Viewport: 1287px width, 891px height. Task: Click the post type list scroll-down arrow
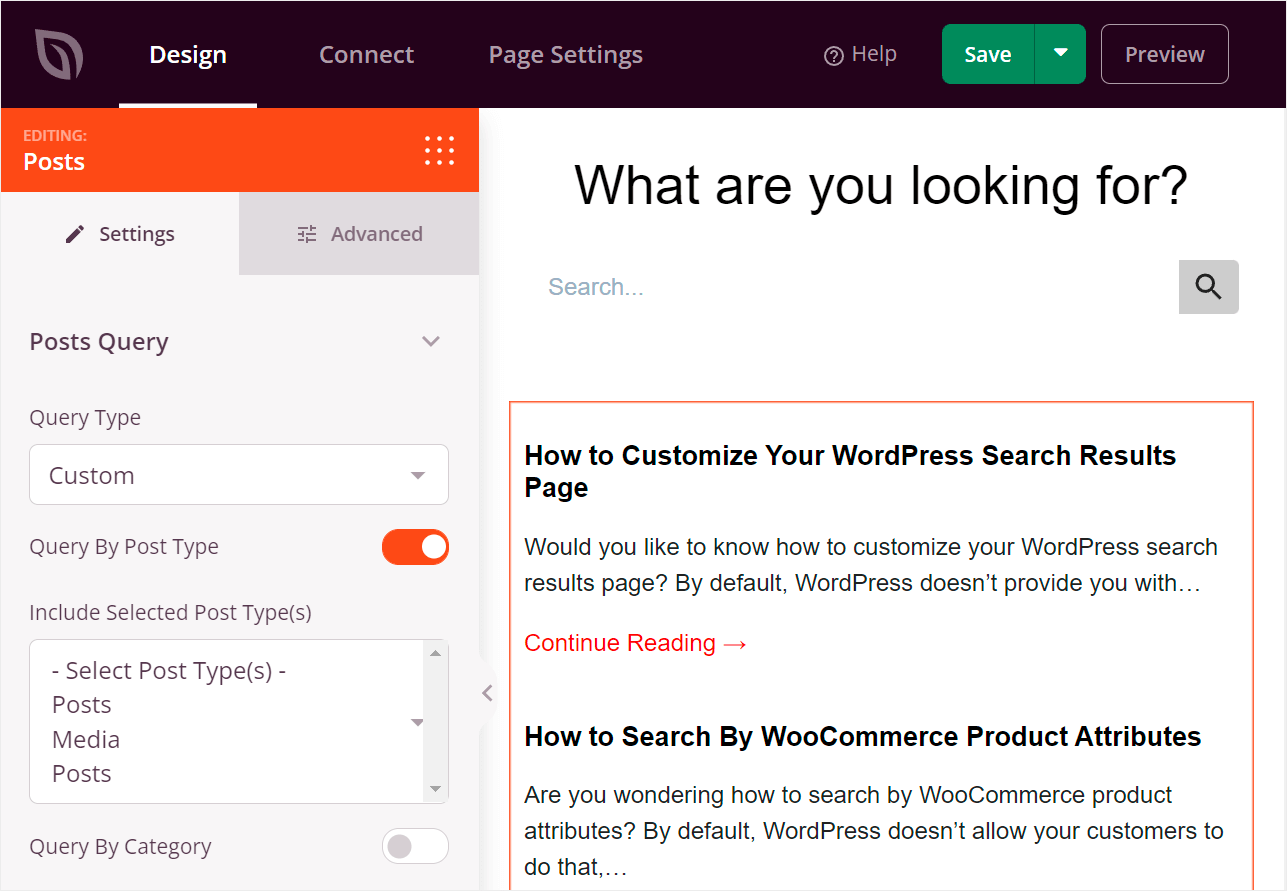435,790
